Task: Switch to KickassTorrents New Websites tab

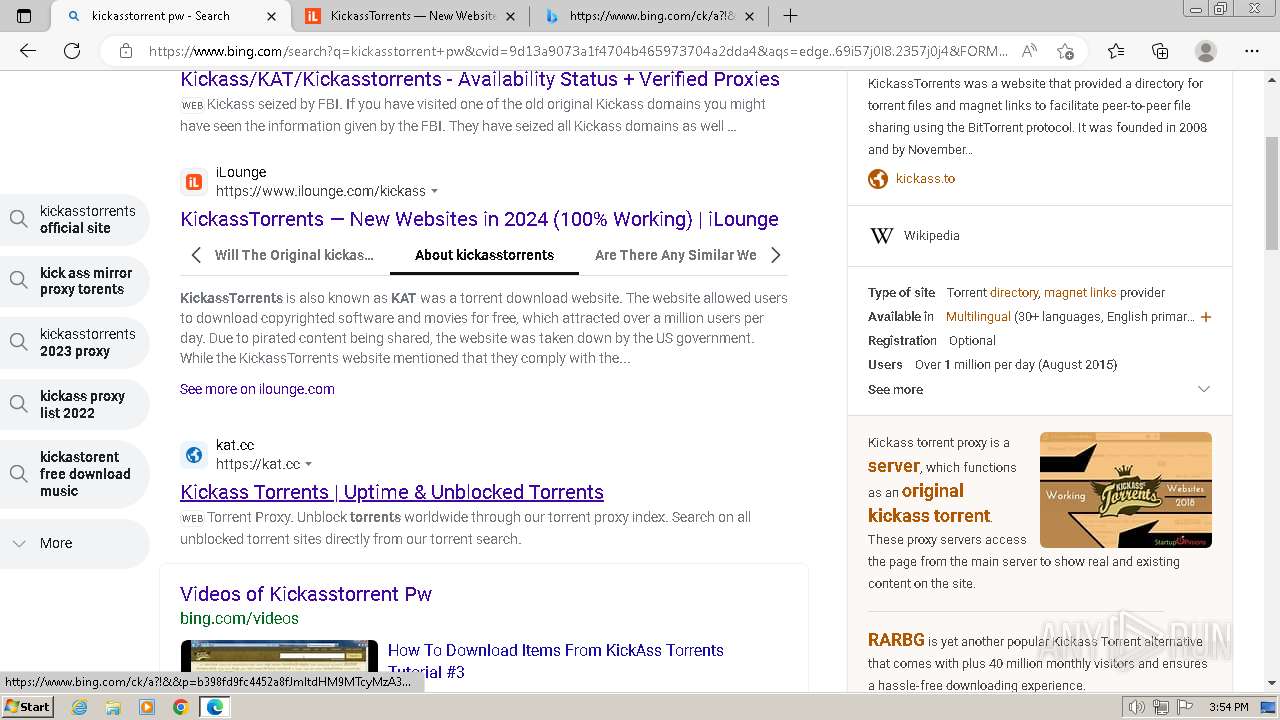Action: (x=412, y=16)
